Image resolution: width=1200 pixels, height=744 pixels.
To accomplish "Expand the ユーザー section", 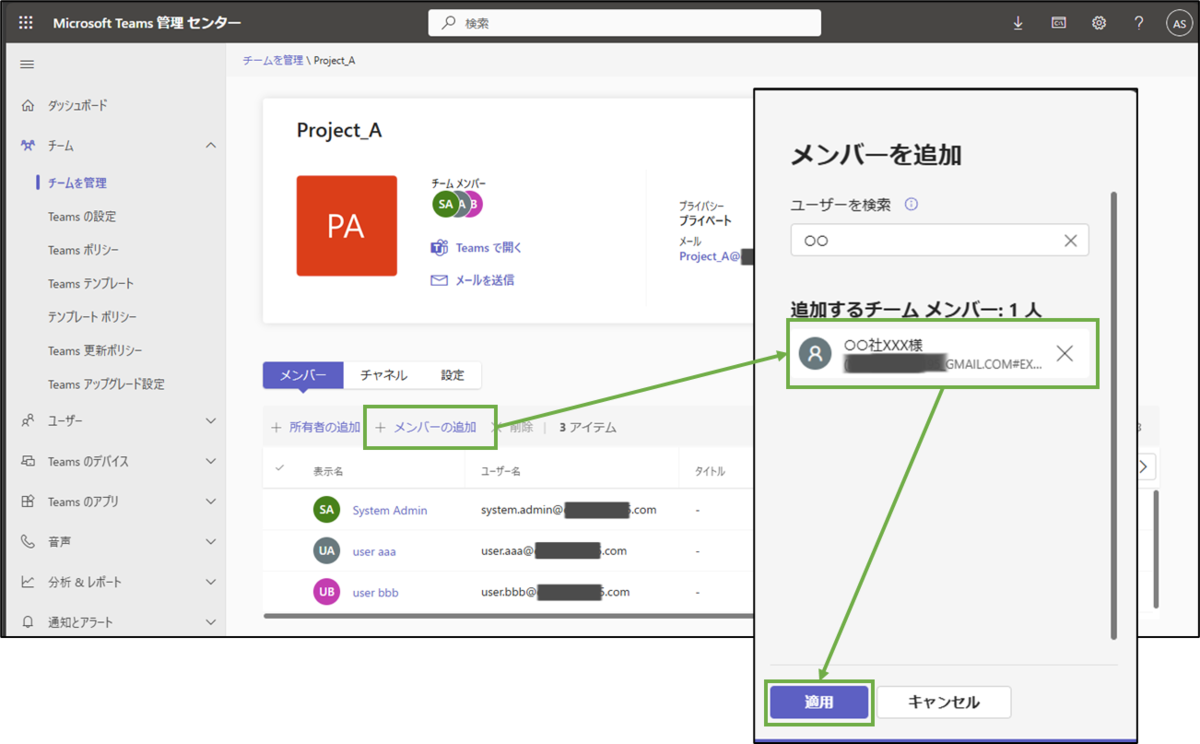I will click(x=210, y=421).
